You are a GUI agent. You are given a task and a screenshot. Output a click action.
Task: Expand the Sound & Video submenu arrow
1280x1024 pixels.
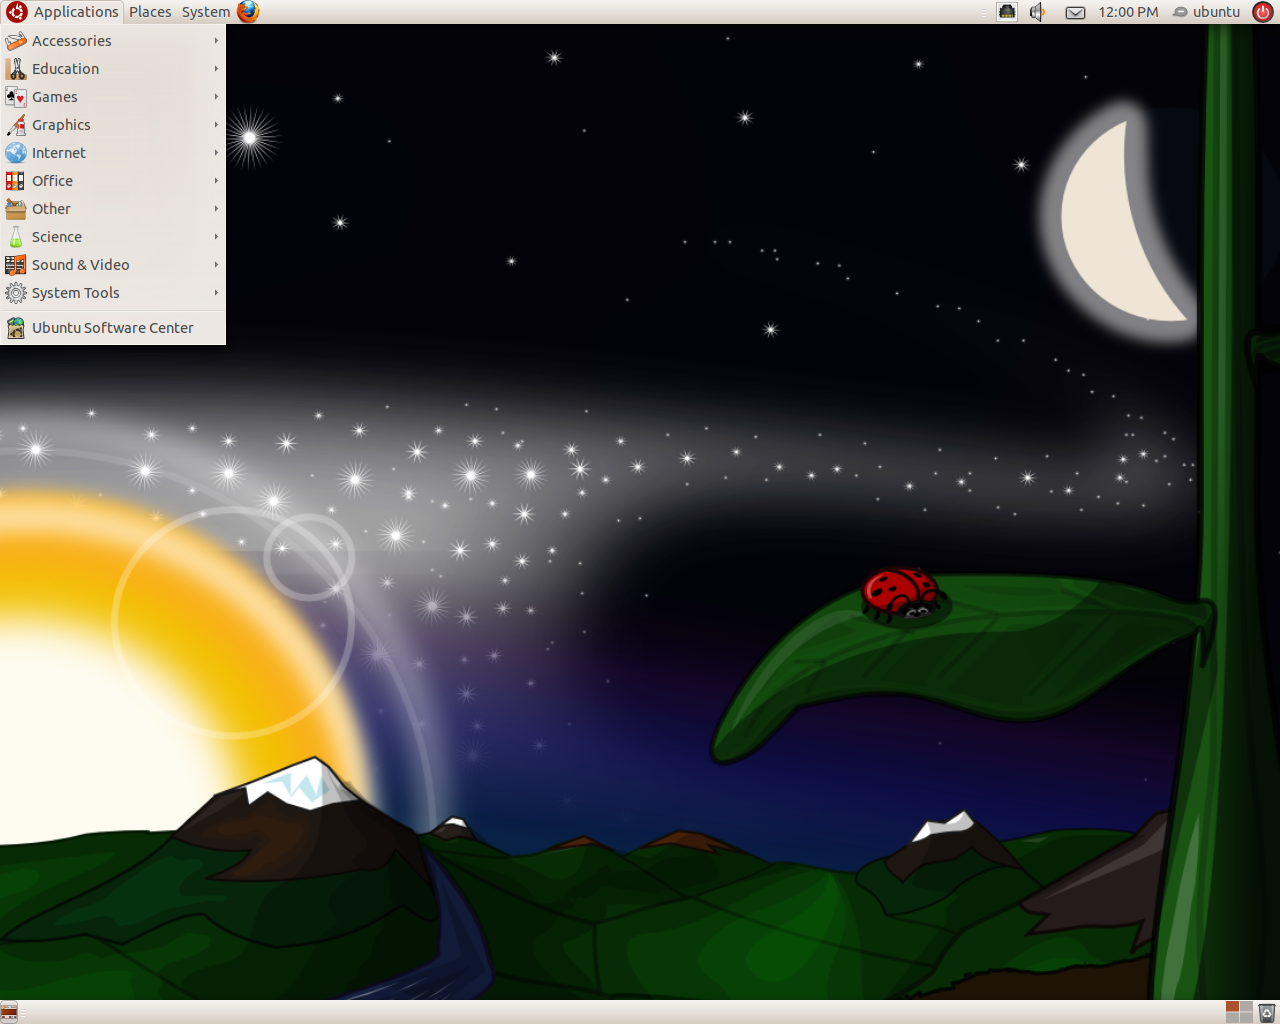coord(216,265)
